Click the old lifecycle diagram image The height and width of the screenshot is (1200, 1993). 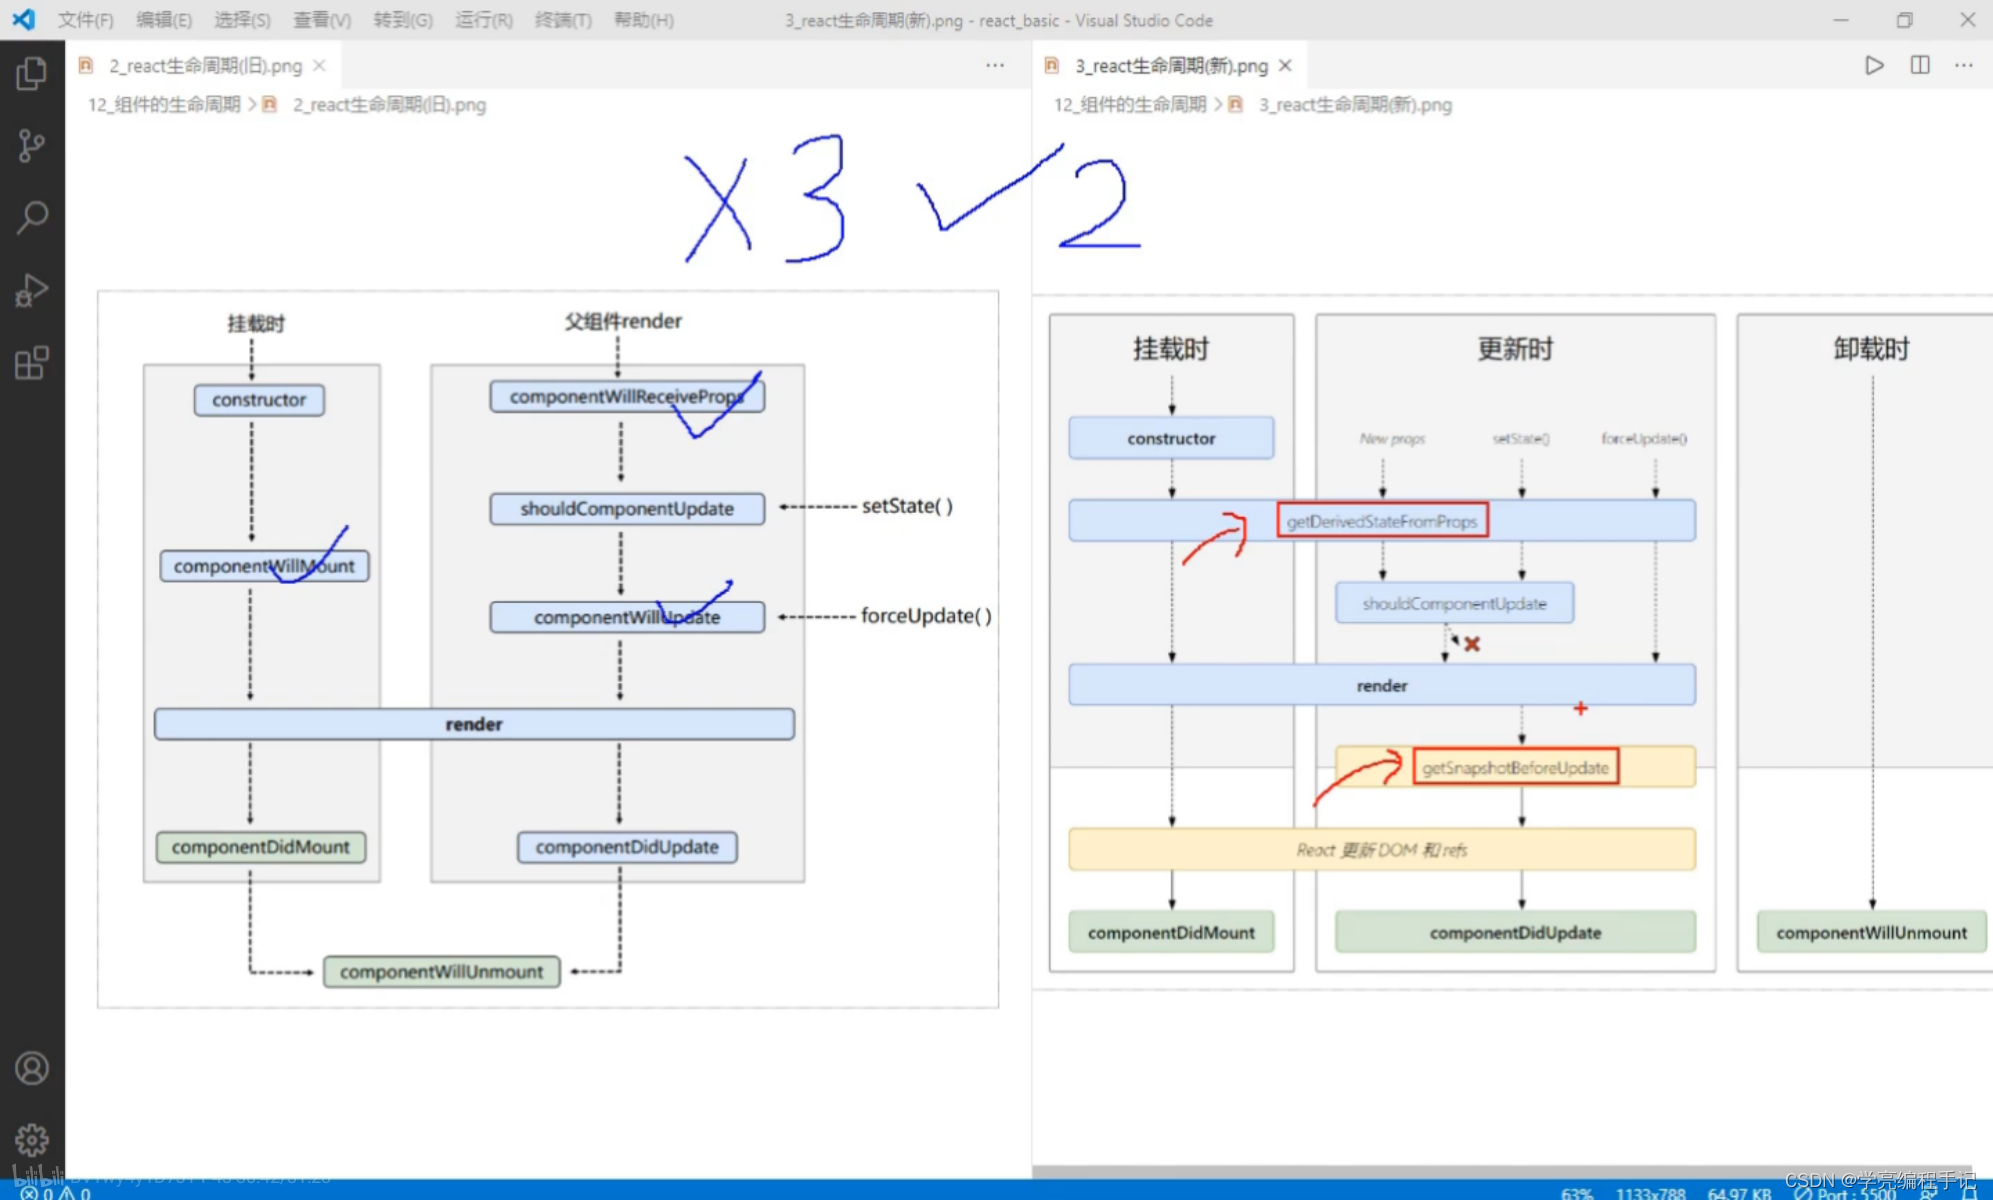tap(548, 649)
